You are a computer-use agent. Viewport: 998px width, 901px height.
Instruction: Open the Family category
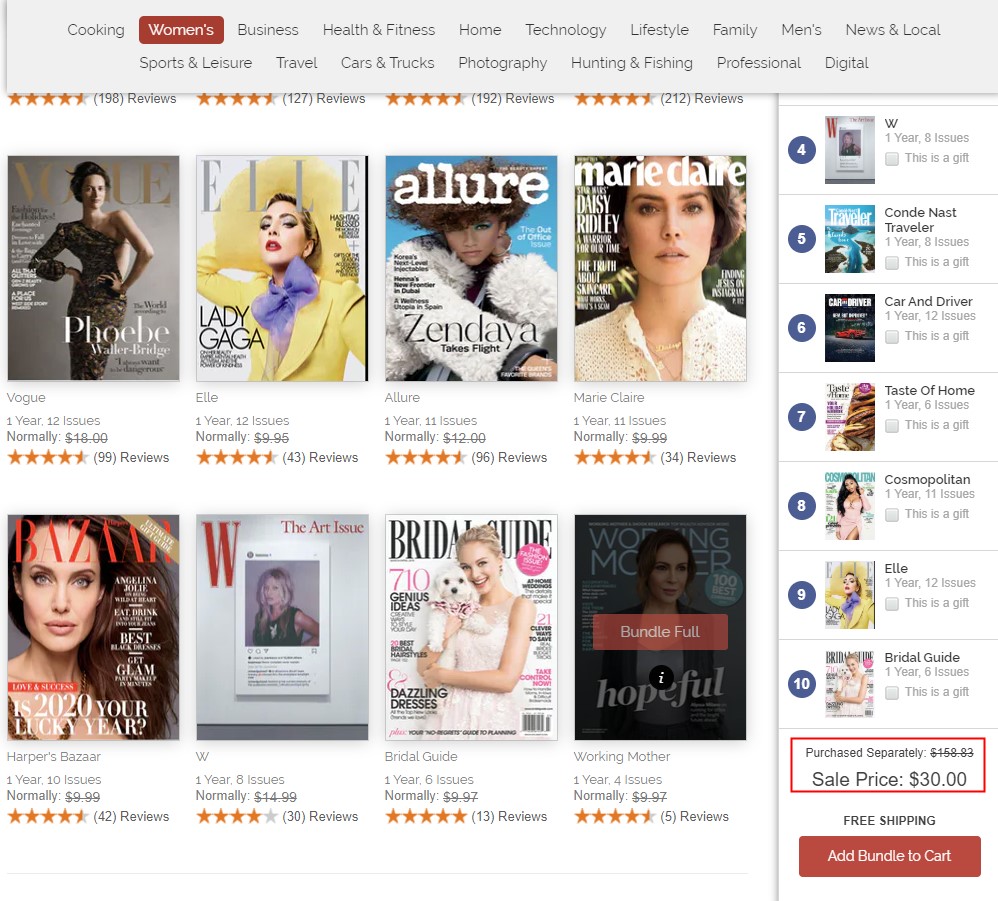coord(734,30)
